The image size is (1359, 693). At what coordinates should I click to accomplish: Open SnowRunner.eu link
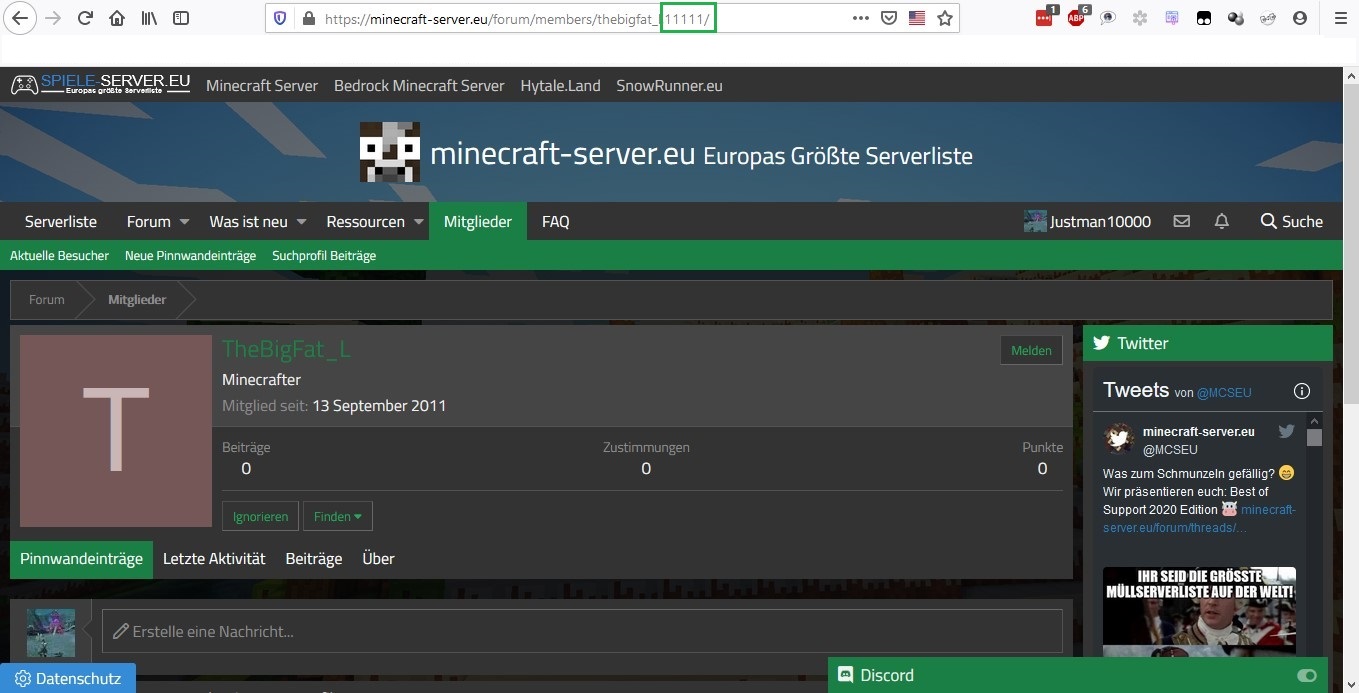coord(669,86)
